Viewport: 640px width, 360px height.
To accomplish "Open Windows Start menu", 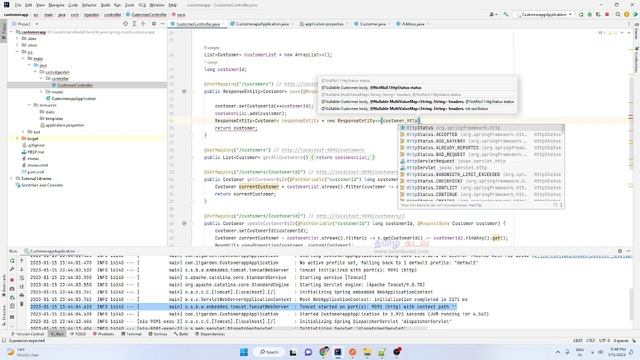I will [244, 352].
